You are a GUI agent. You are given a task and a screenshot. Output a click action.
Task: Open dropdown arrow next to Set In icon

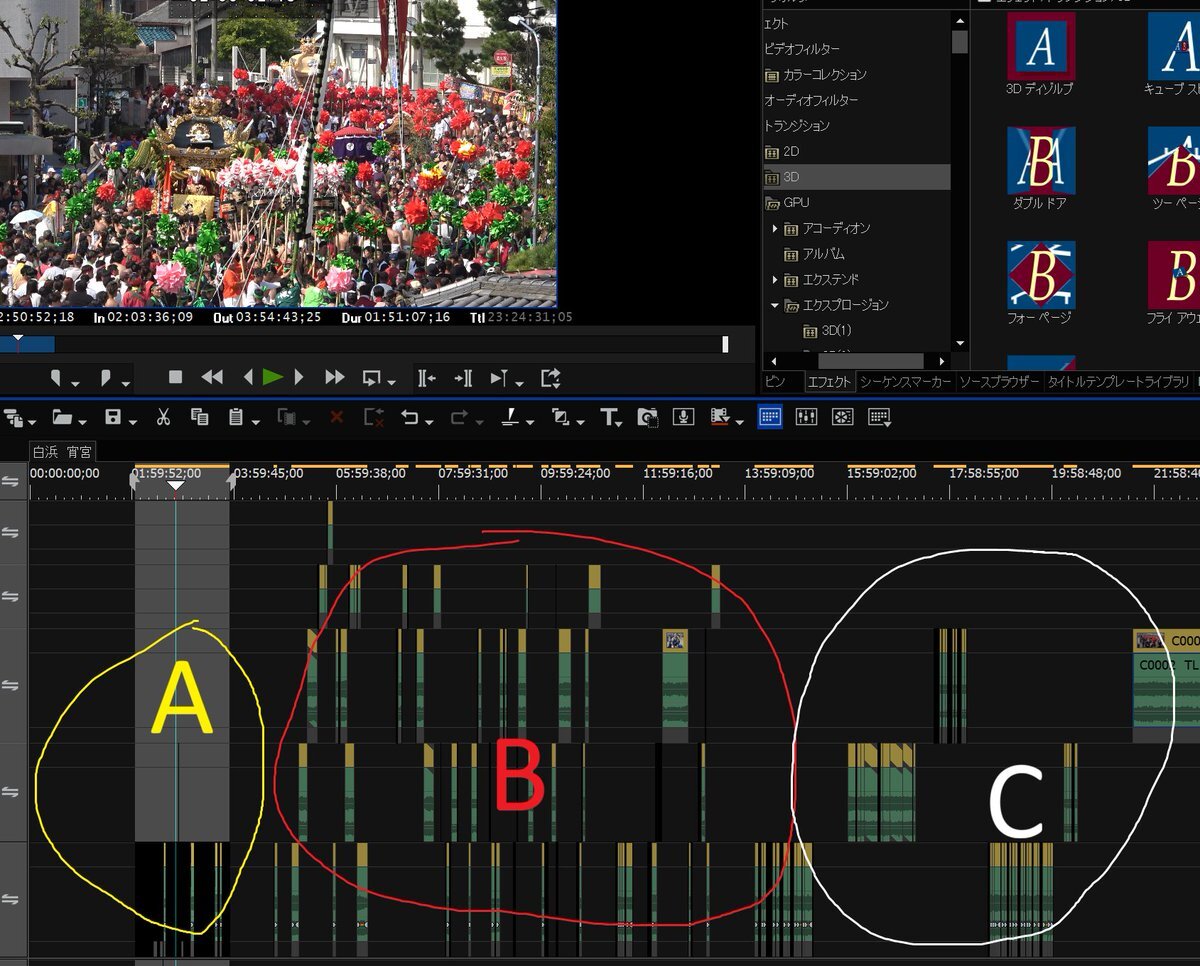pyautogui.click(x=76, y=383)
